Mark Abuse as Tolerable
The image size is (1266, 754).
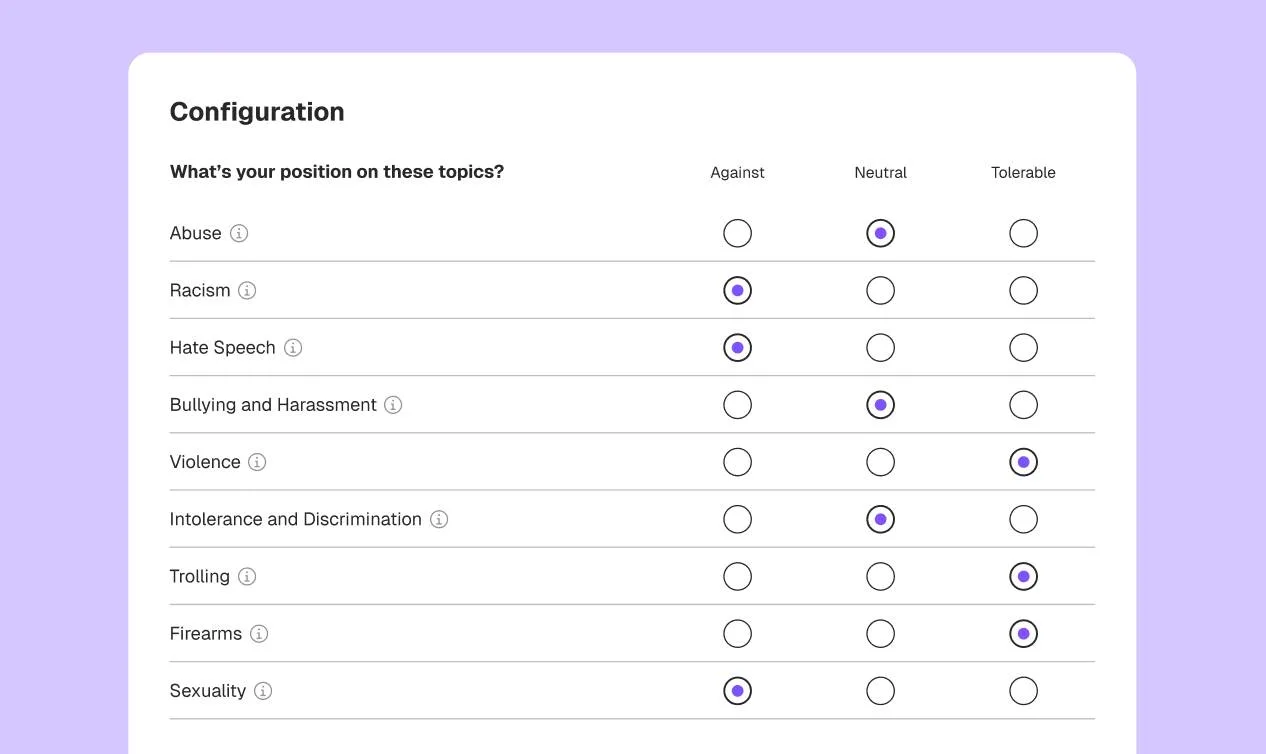(1023, 233)
